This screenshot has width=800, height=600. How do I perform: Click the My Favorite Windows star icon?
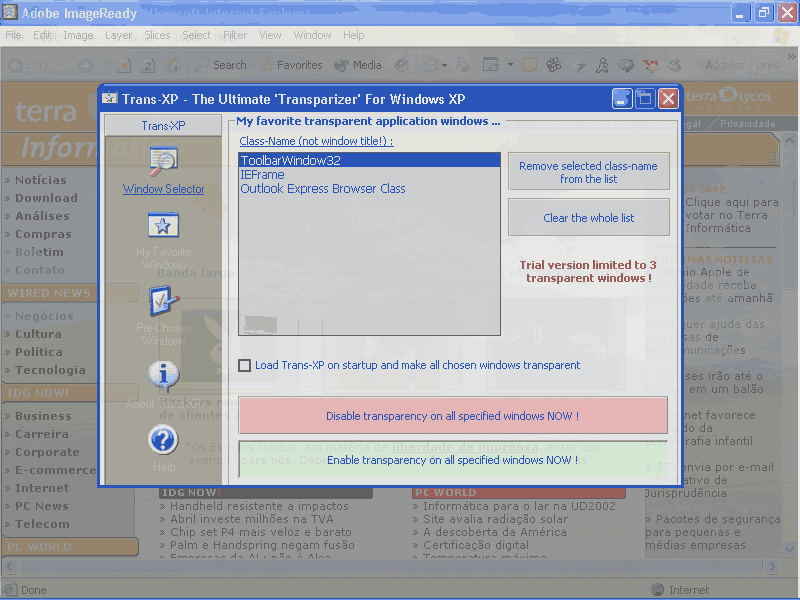[163, 225]
